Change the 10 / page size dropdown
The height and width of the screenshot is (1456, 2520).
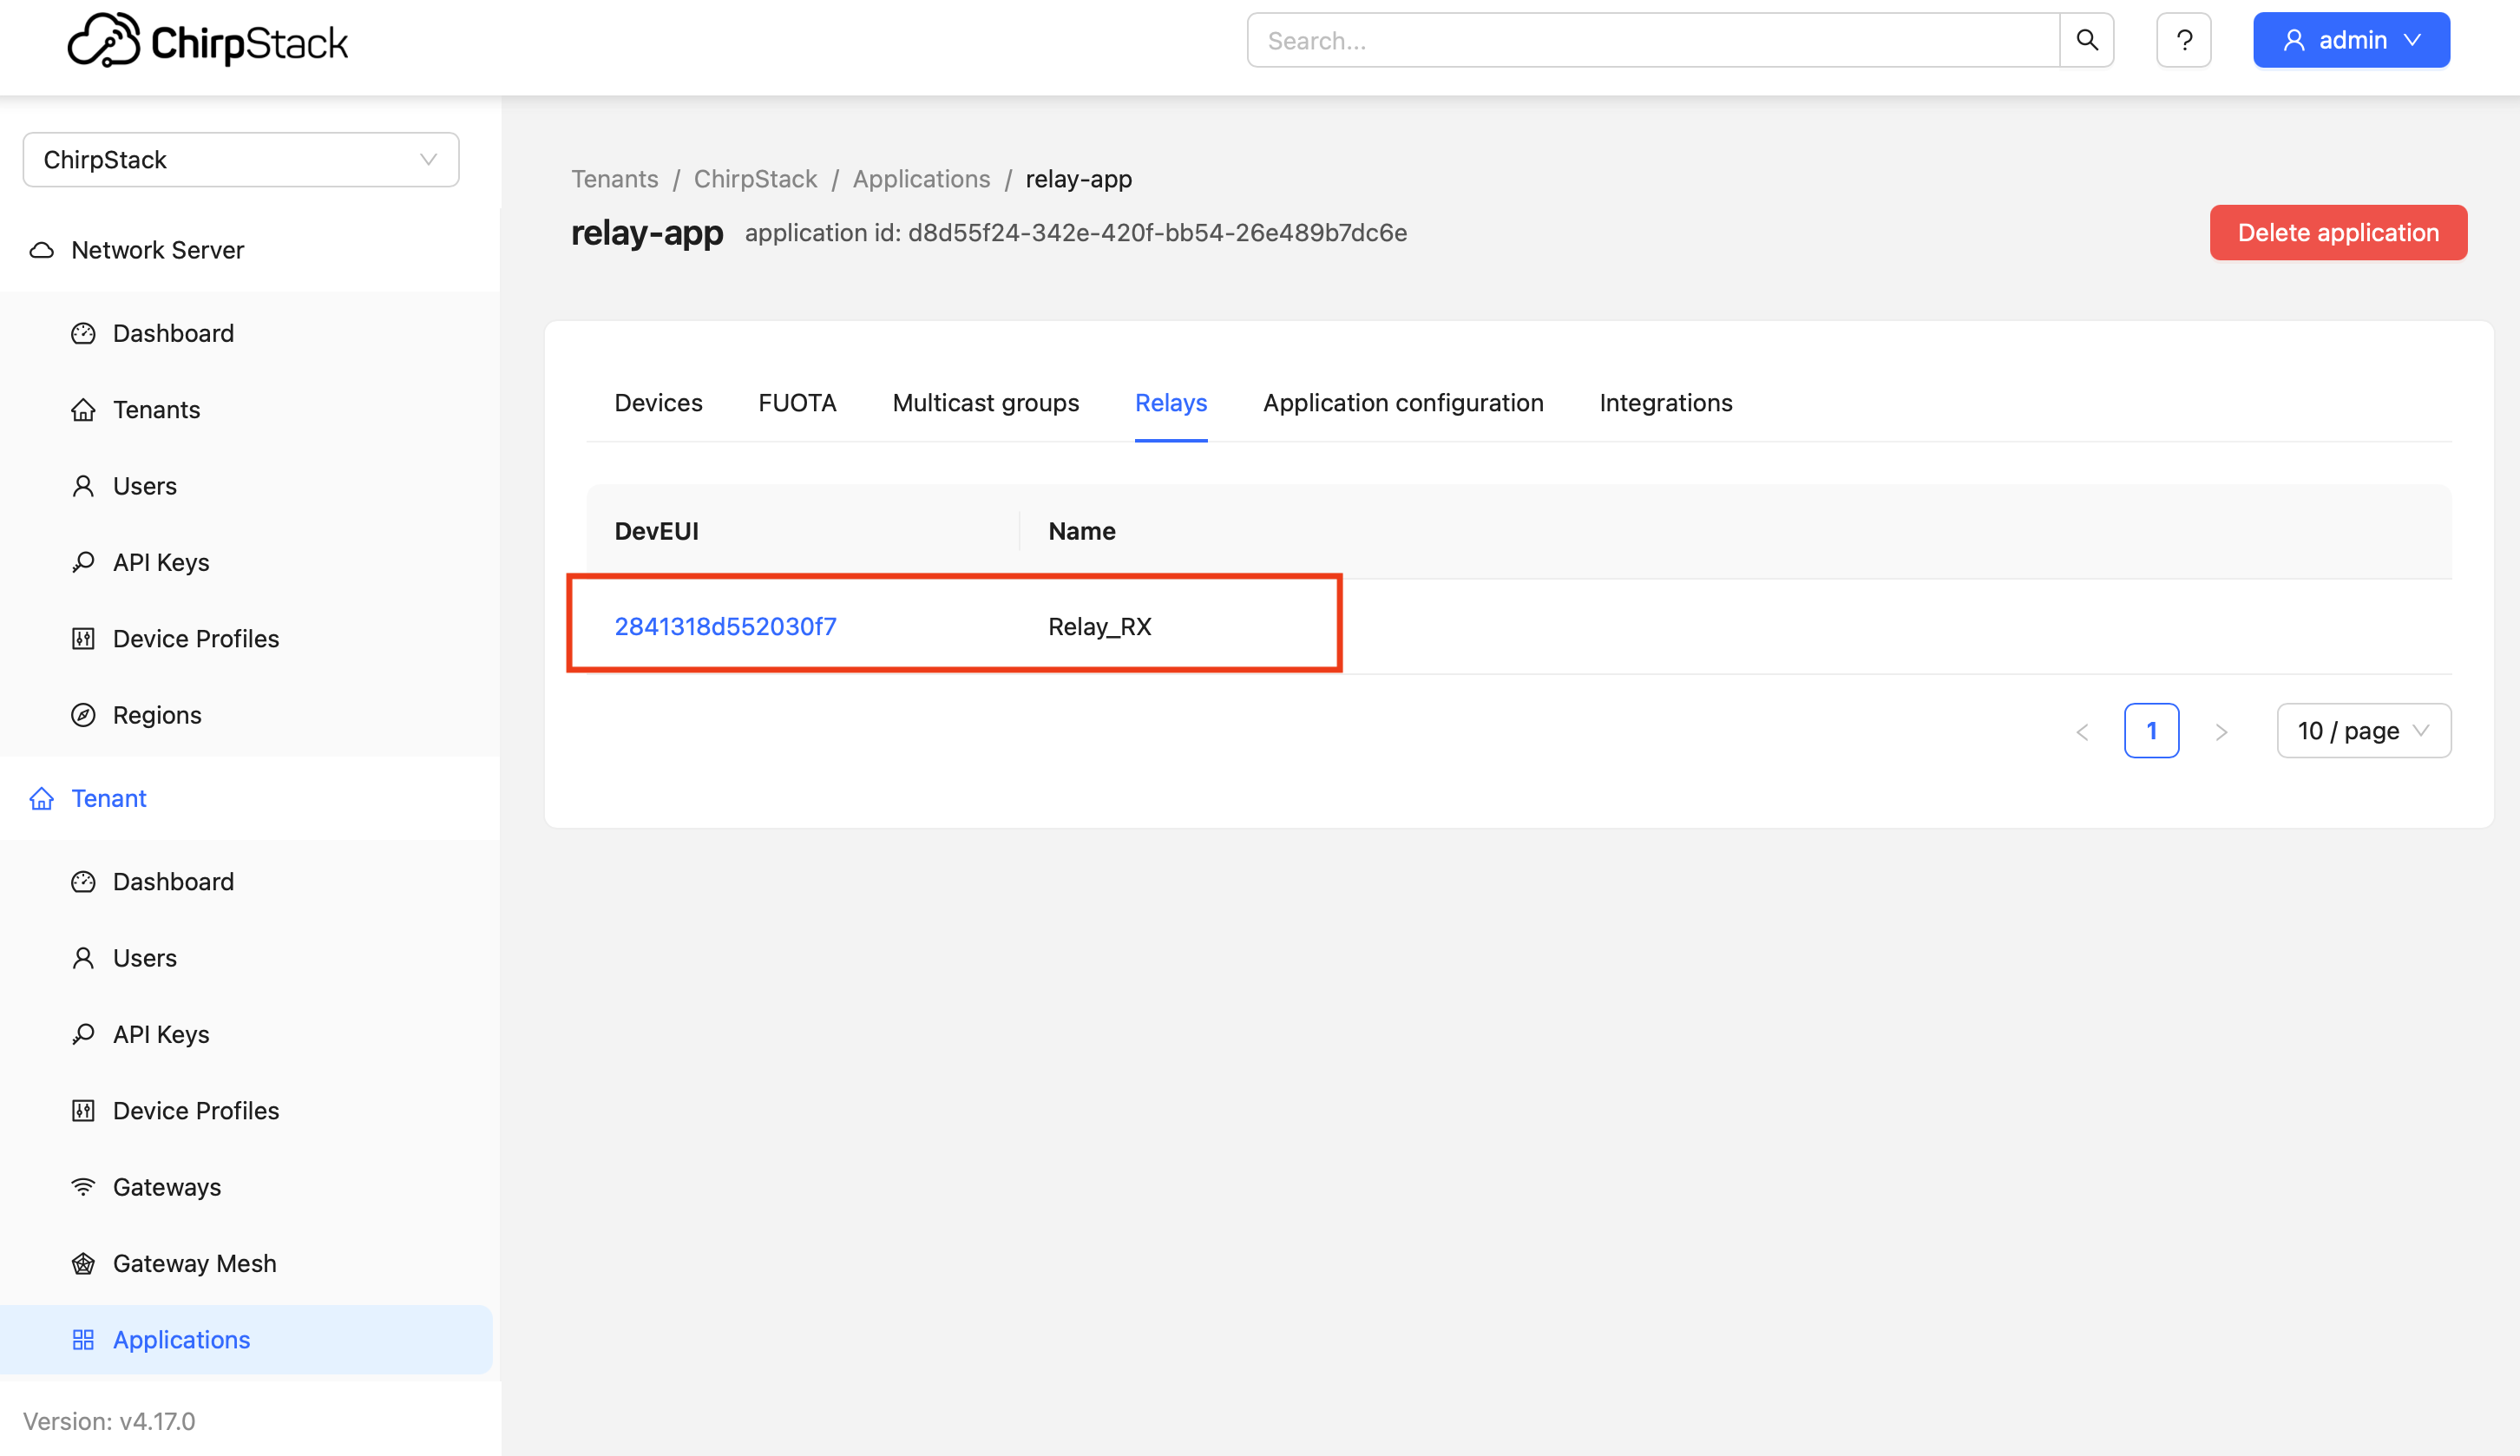pos(2363,731)
